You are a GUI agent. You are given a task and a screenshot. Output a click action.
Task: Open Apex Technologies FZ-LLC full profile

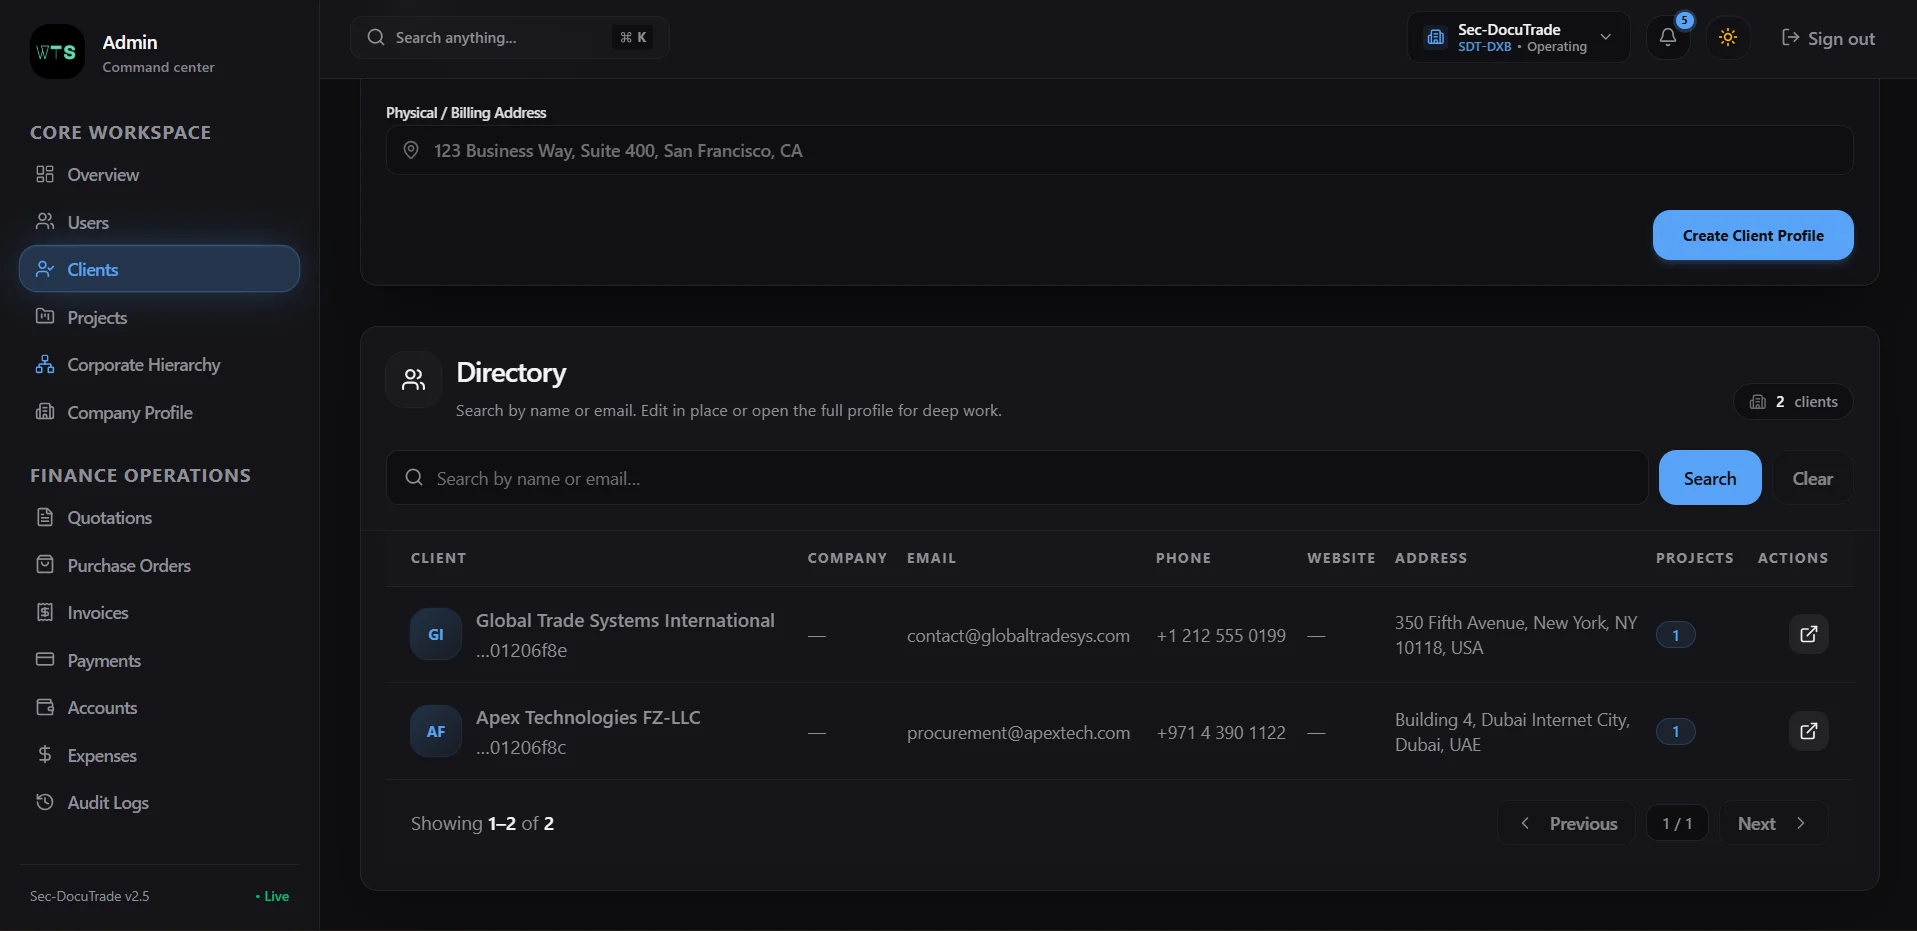click(1808, 731)
